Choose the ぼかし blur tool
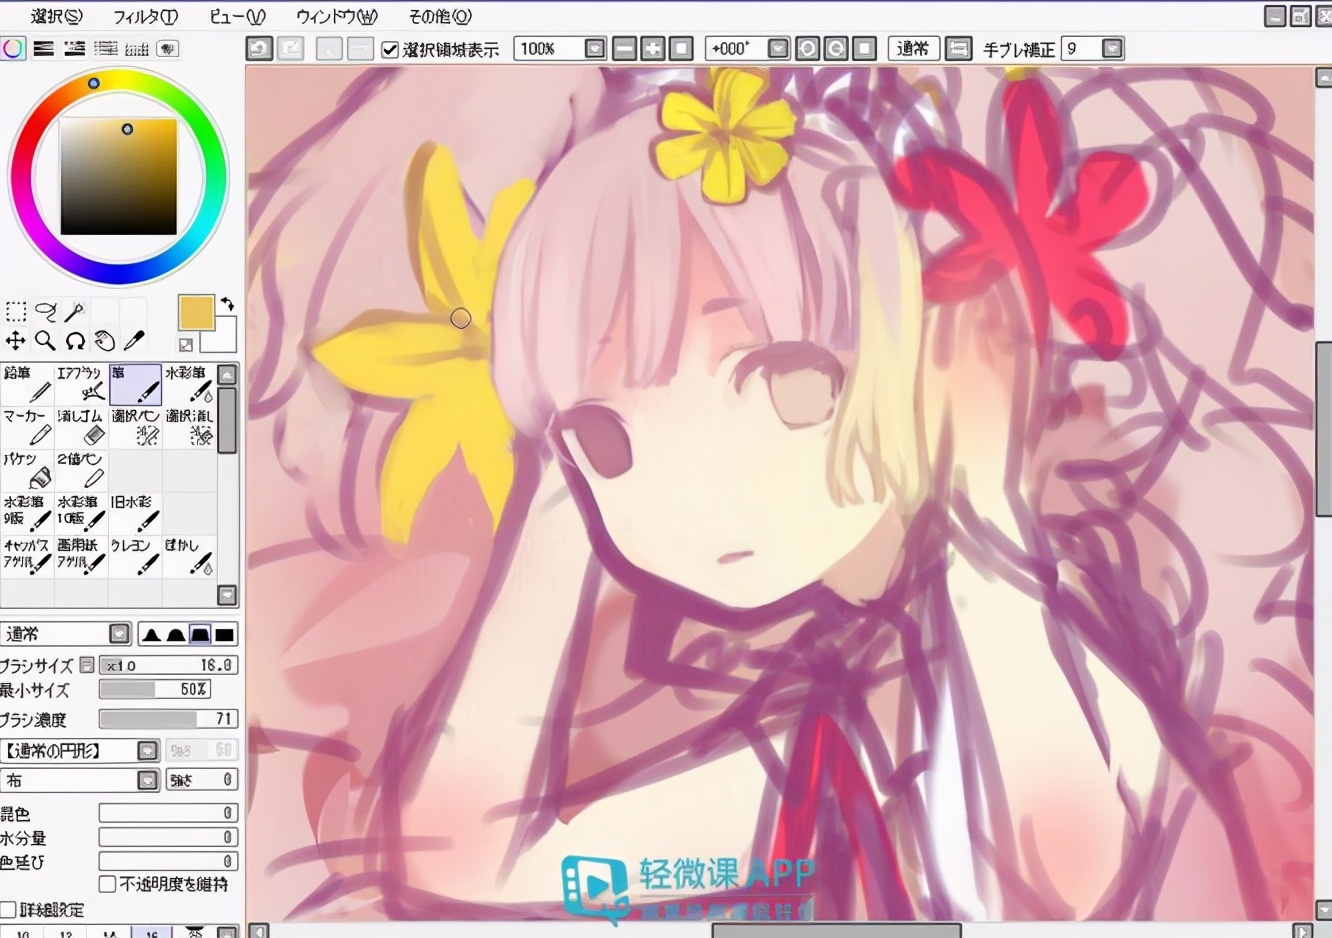This screenshot has height=938, width=1332. tap(189, 557)
